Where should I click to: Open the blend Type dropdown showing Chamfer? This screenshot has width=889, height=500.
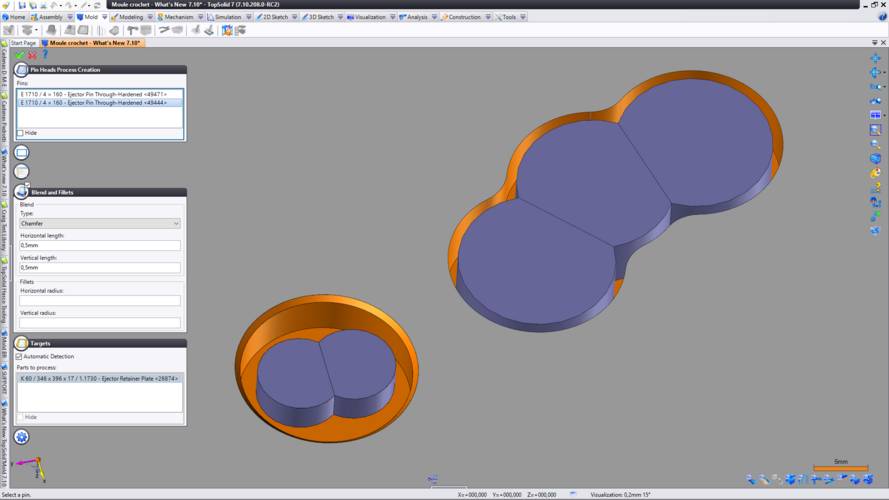(100, 224)
